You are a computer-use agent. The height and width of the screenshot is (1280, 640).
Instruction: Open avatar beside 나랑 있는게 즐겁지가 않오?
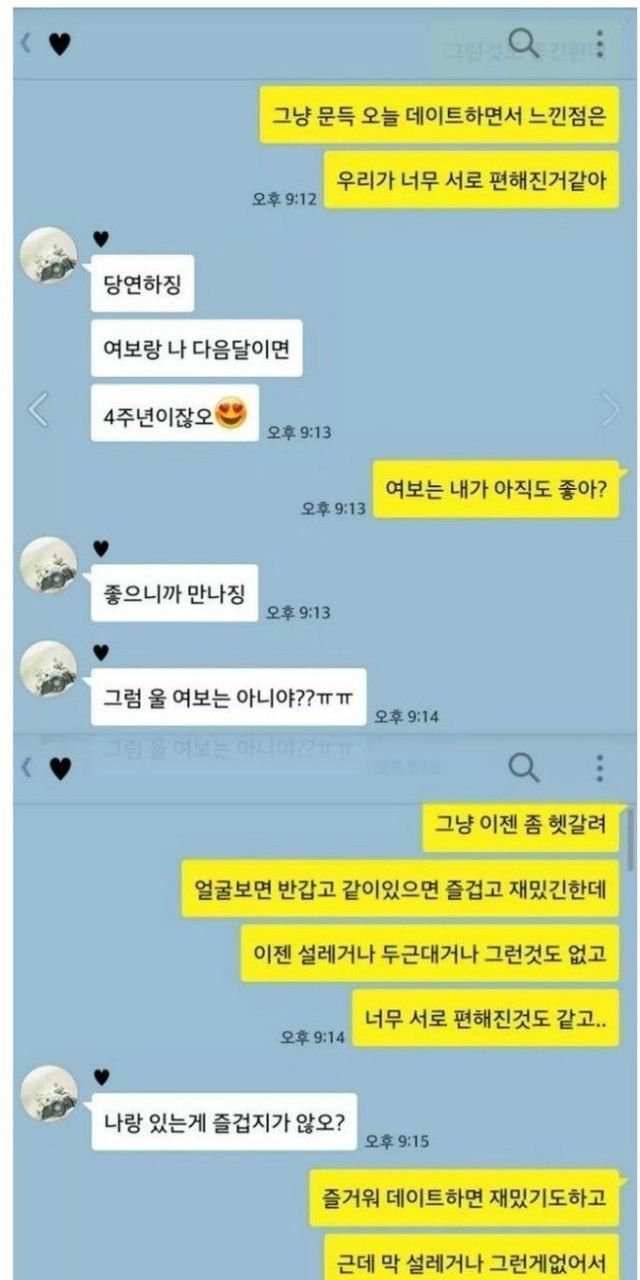pyautogui.click(x=49, y=1093)
